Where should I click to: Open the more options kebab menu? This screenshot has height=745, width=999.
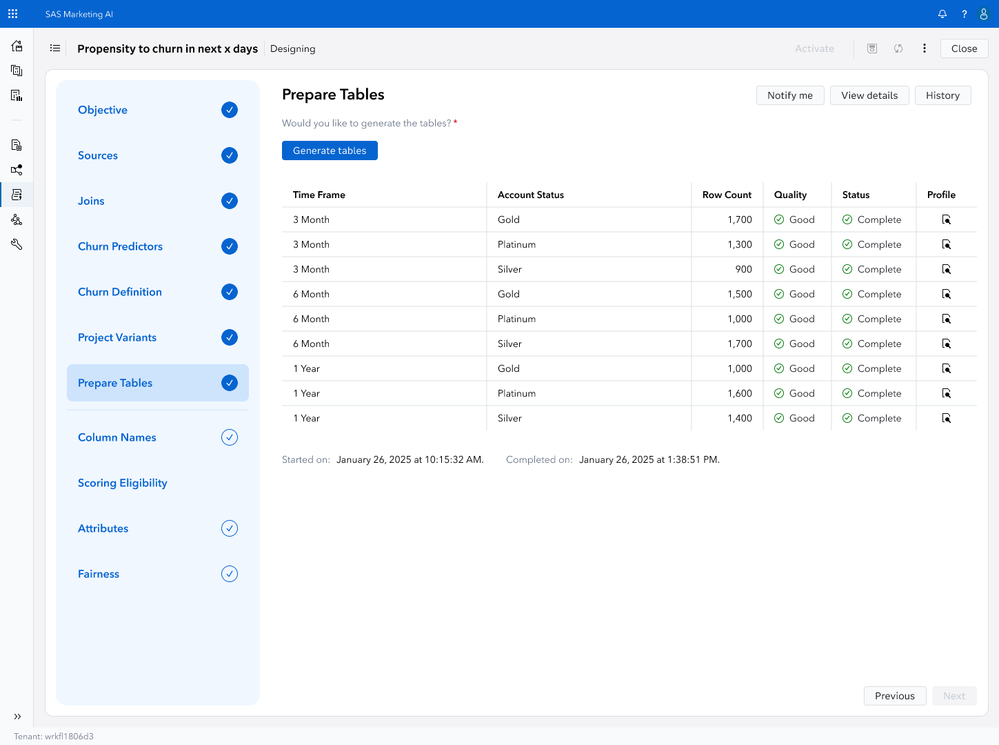pyautogui.click(x=923, y=48)
